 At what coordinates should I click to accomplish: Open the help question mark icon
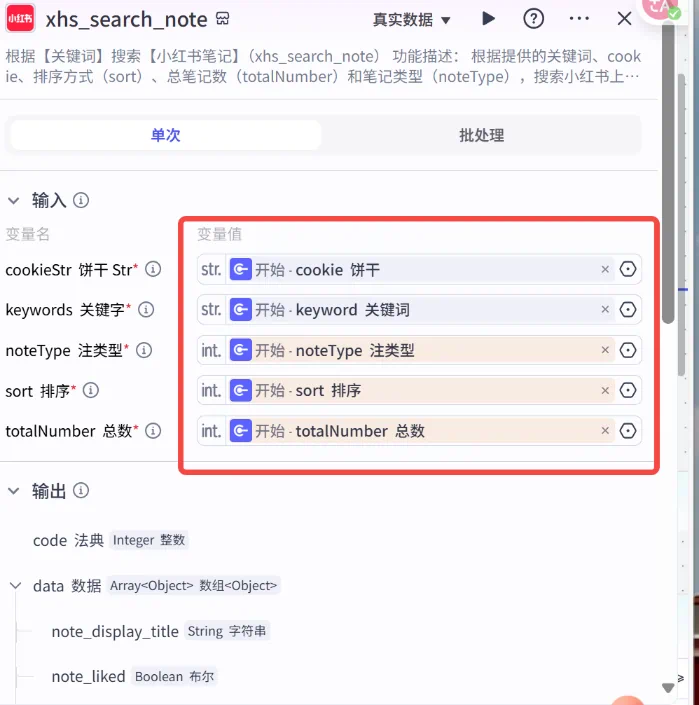(534, 19)
